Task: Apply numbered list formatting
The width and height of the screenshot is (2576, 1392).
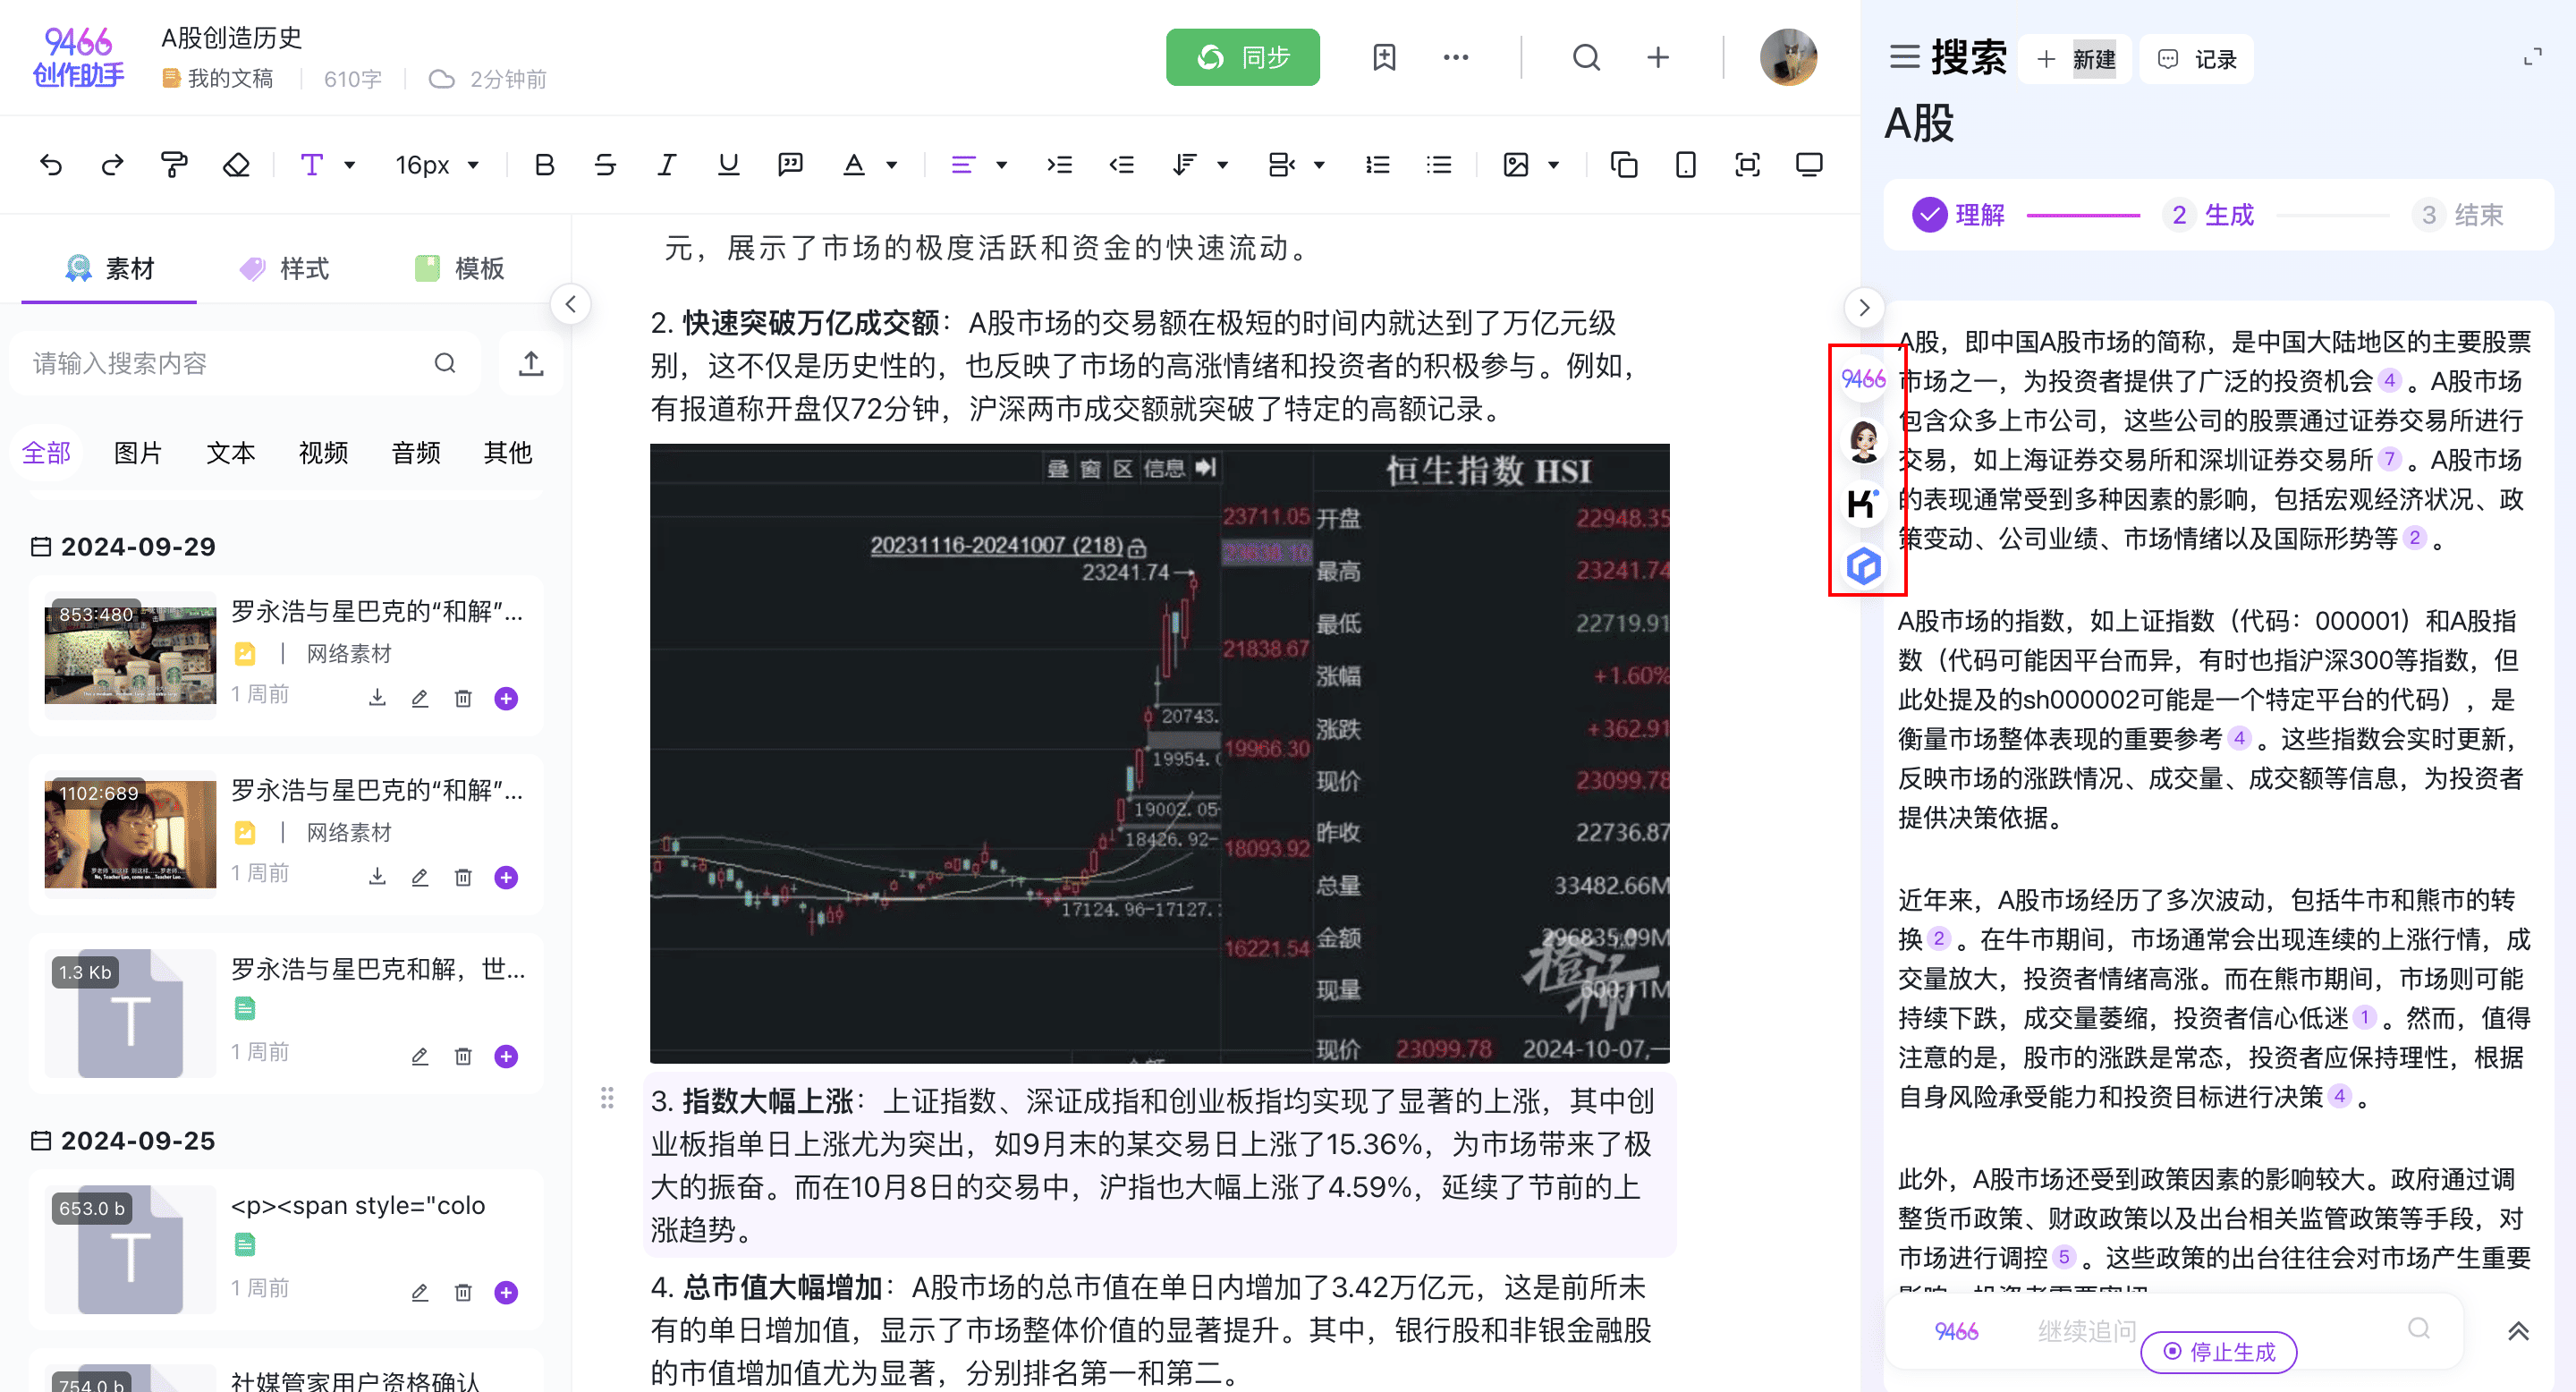Action: pos(1378,165)
